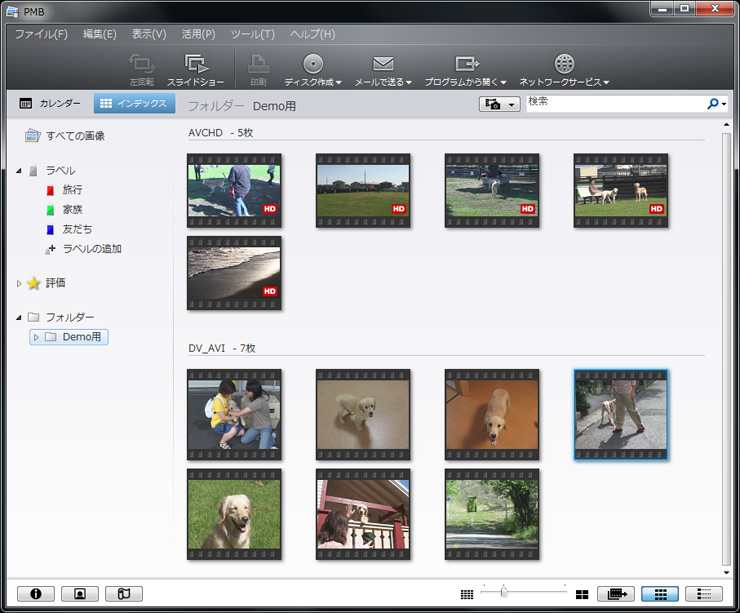Click the information button in bottom bar

[x=36, y=593]
